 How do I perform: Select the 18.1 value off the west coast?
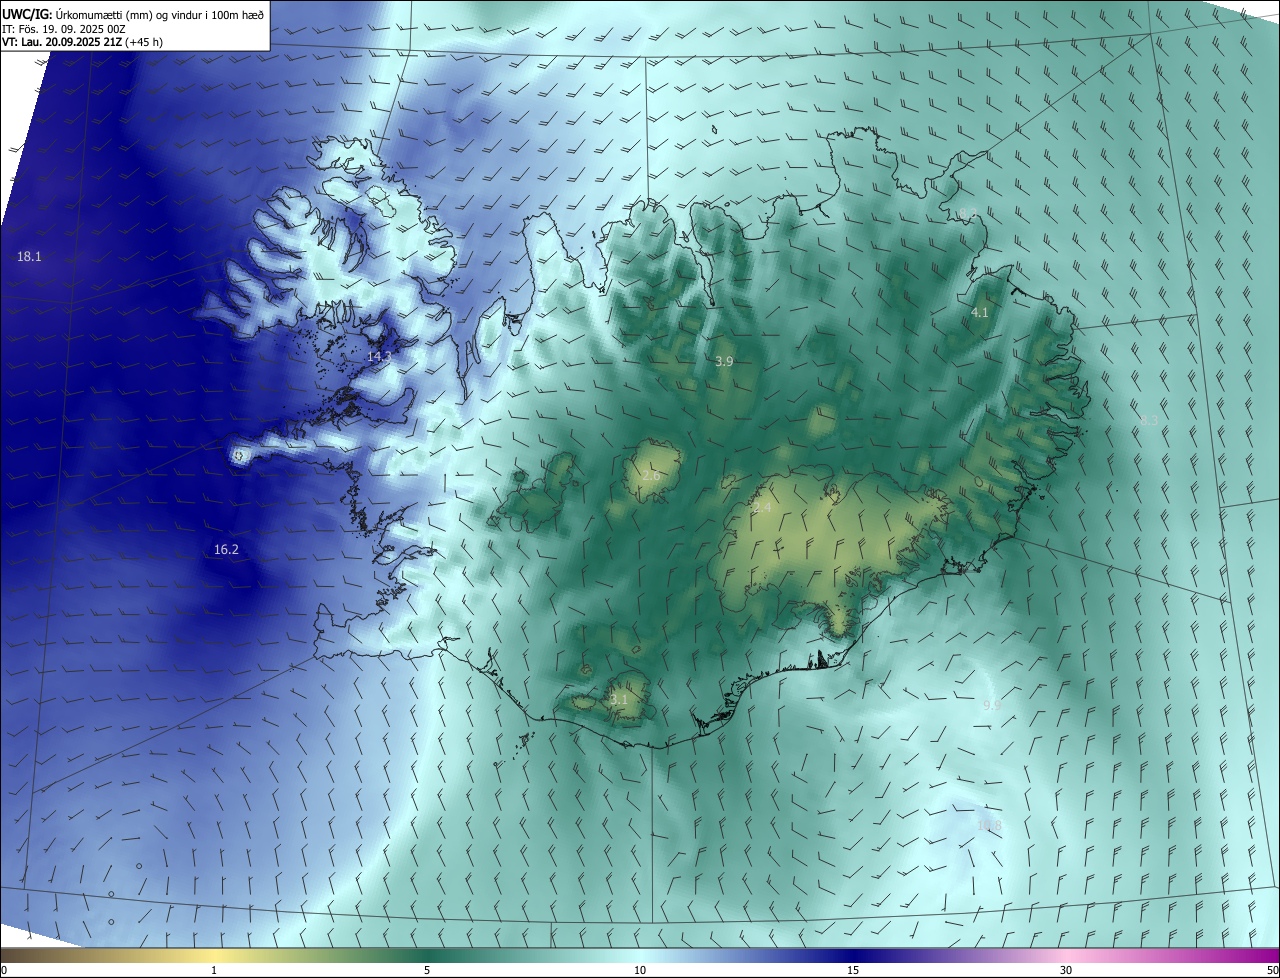point(29,257)
